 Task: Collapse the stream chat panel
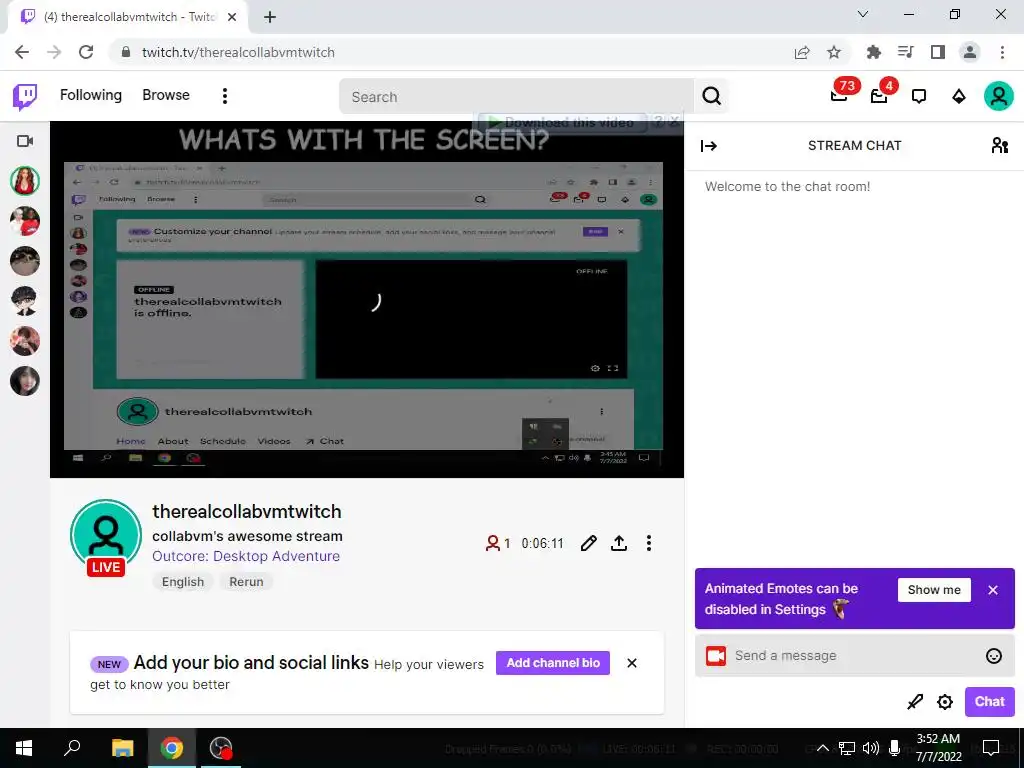[x=709, y=146]
